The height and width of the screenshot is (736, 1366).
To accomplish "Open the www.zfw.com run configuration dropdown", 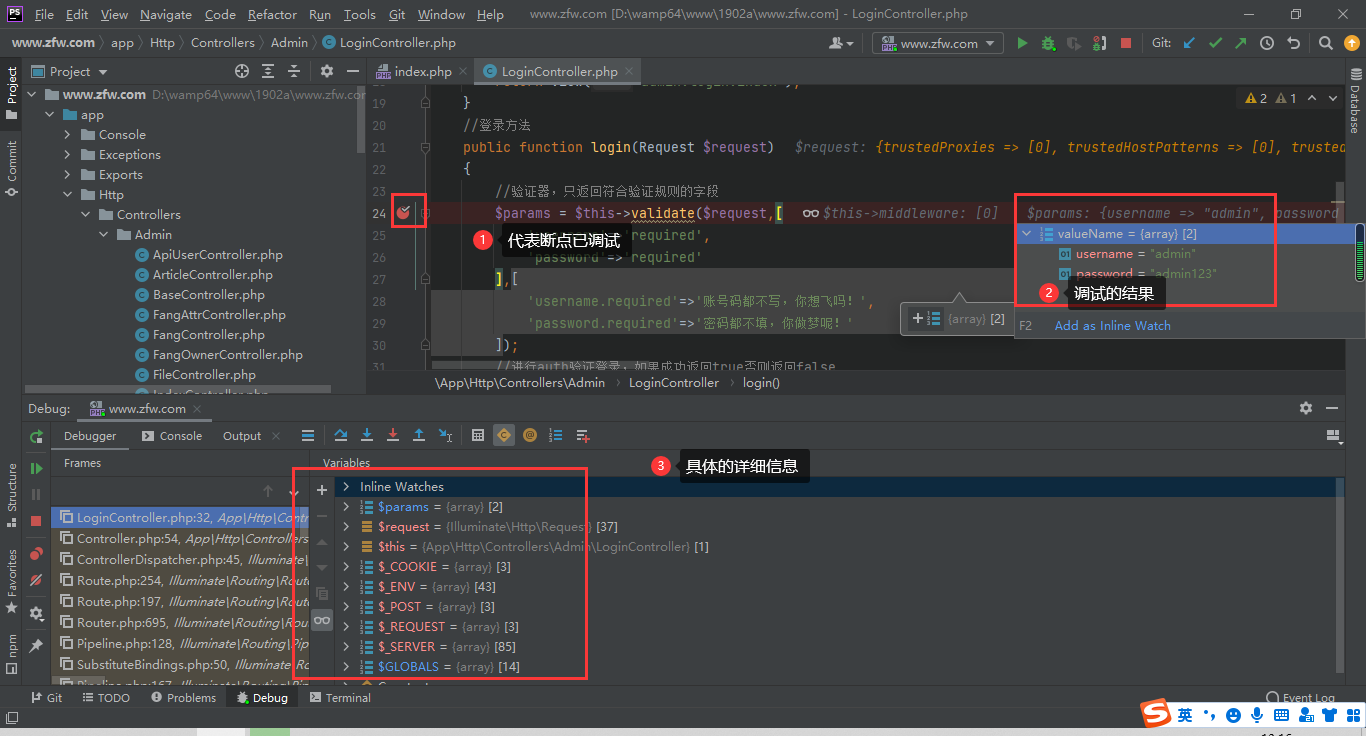I will 937,43.
